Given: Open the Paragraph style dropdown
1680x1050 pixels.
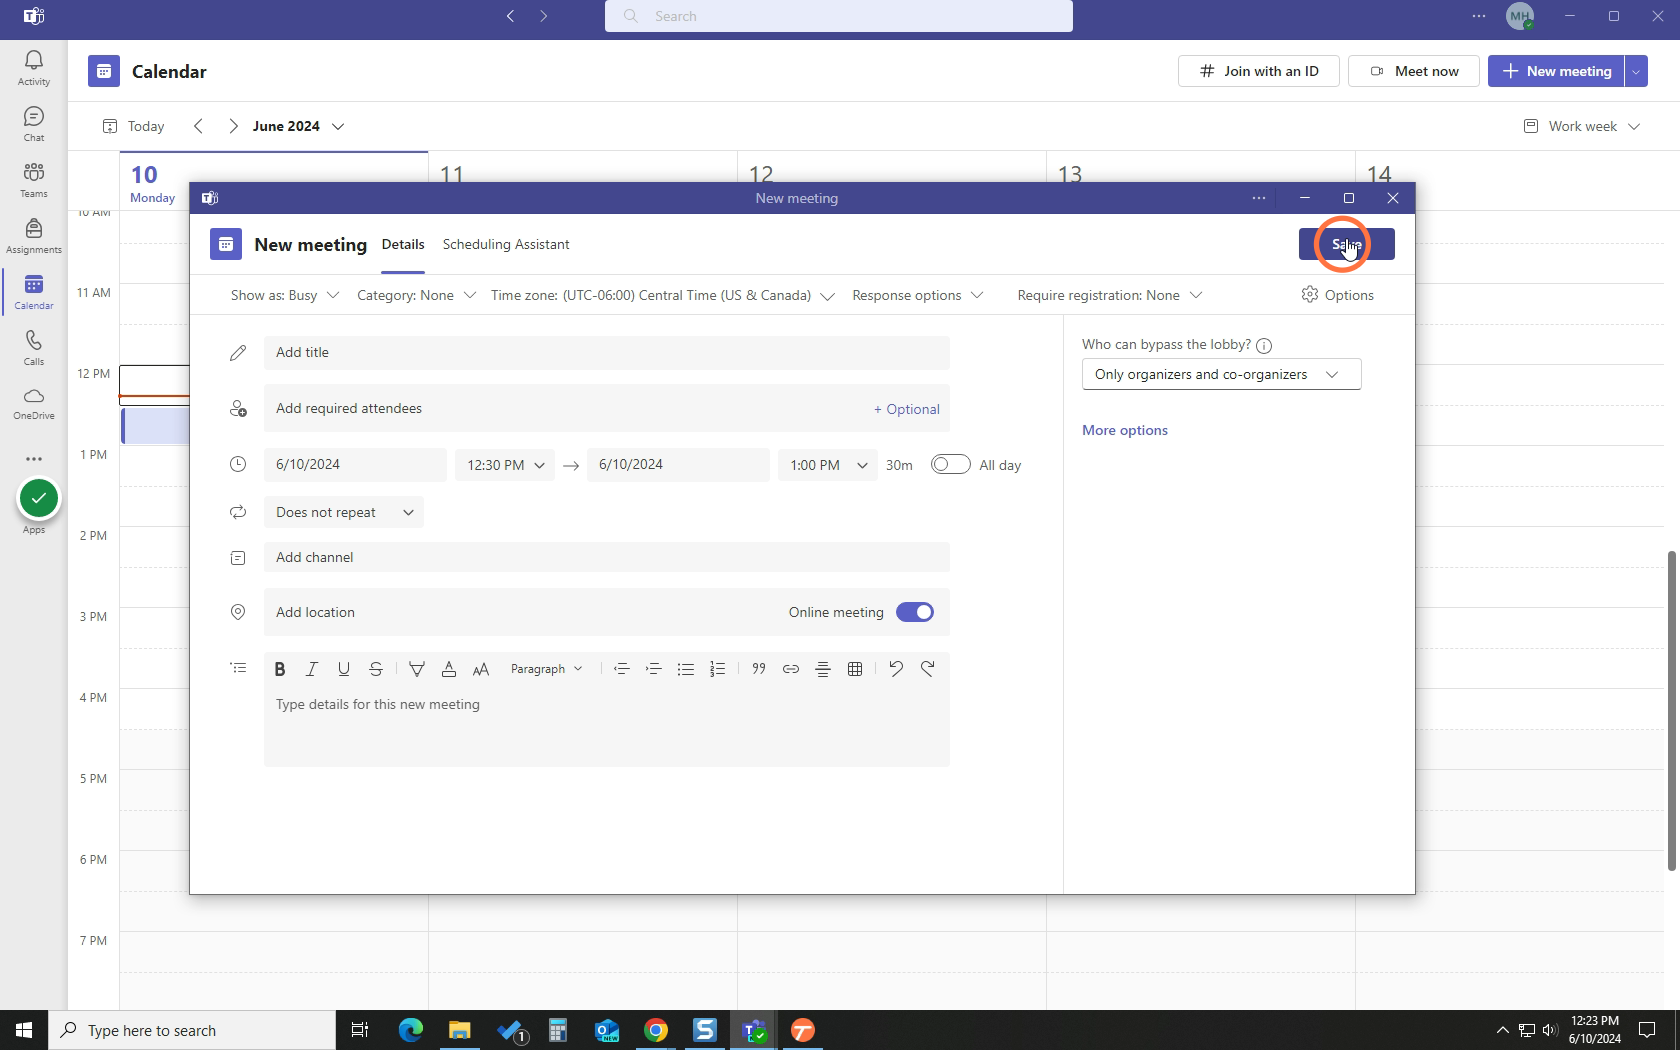Looking at the screenshot, I should pos(546,669).
